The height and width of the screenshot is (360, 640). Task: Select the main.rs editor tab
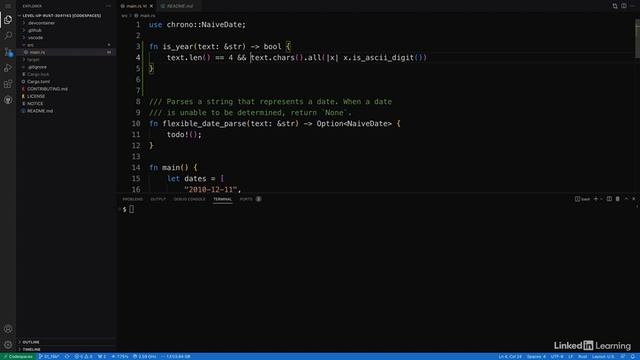tap(136, 6)
